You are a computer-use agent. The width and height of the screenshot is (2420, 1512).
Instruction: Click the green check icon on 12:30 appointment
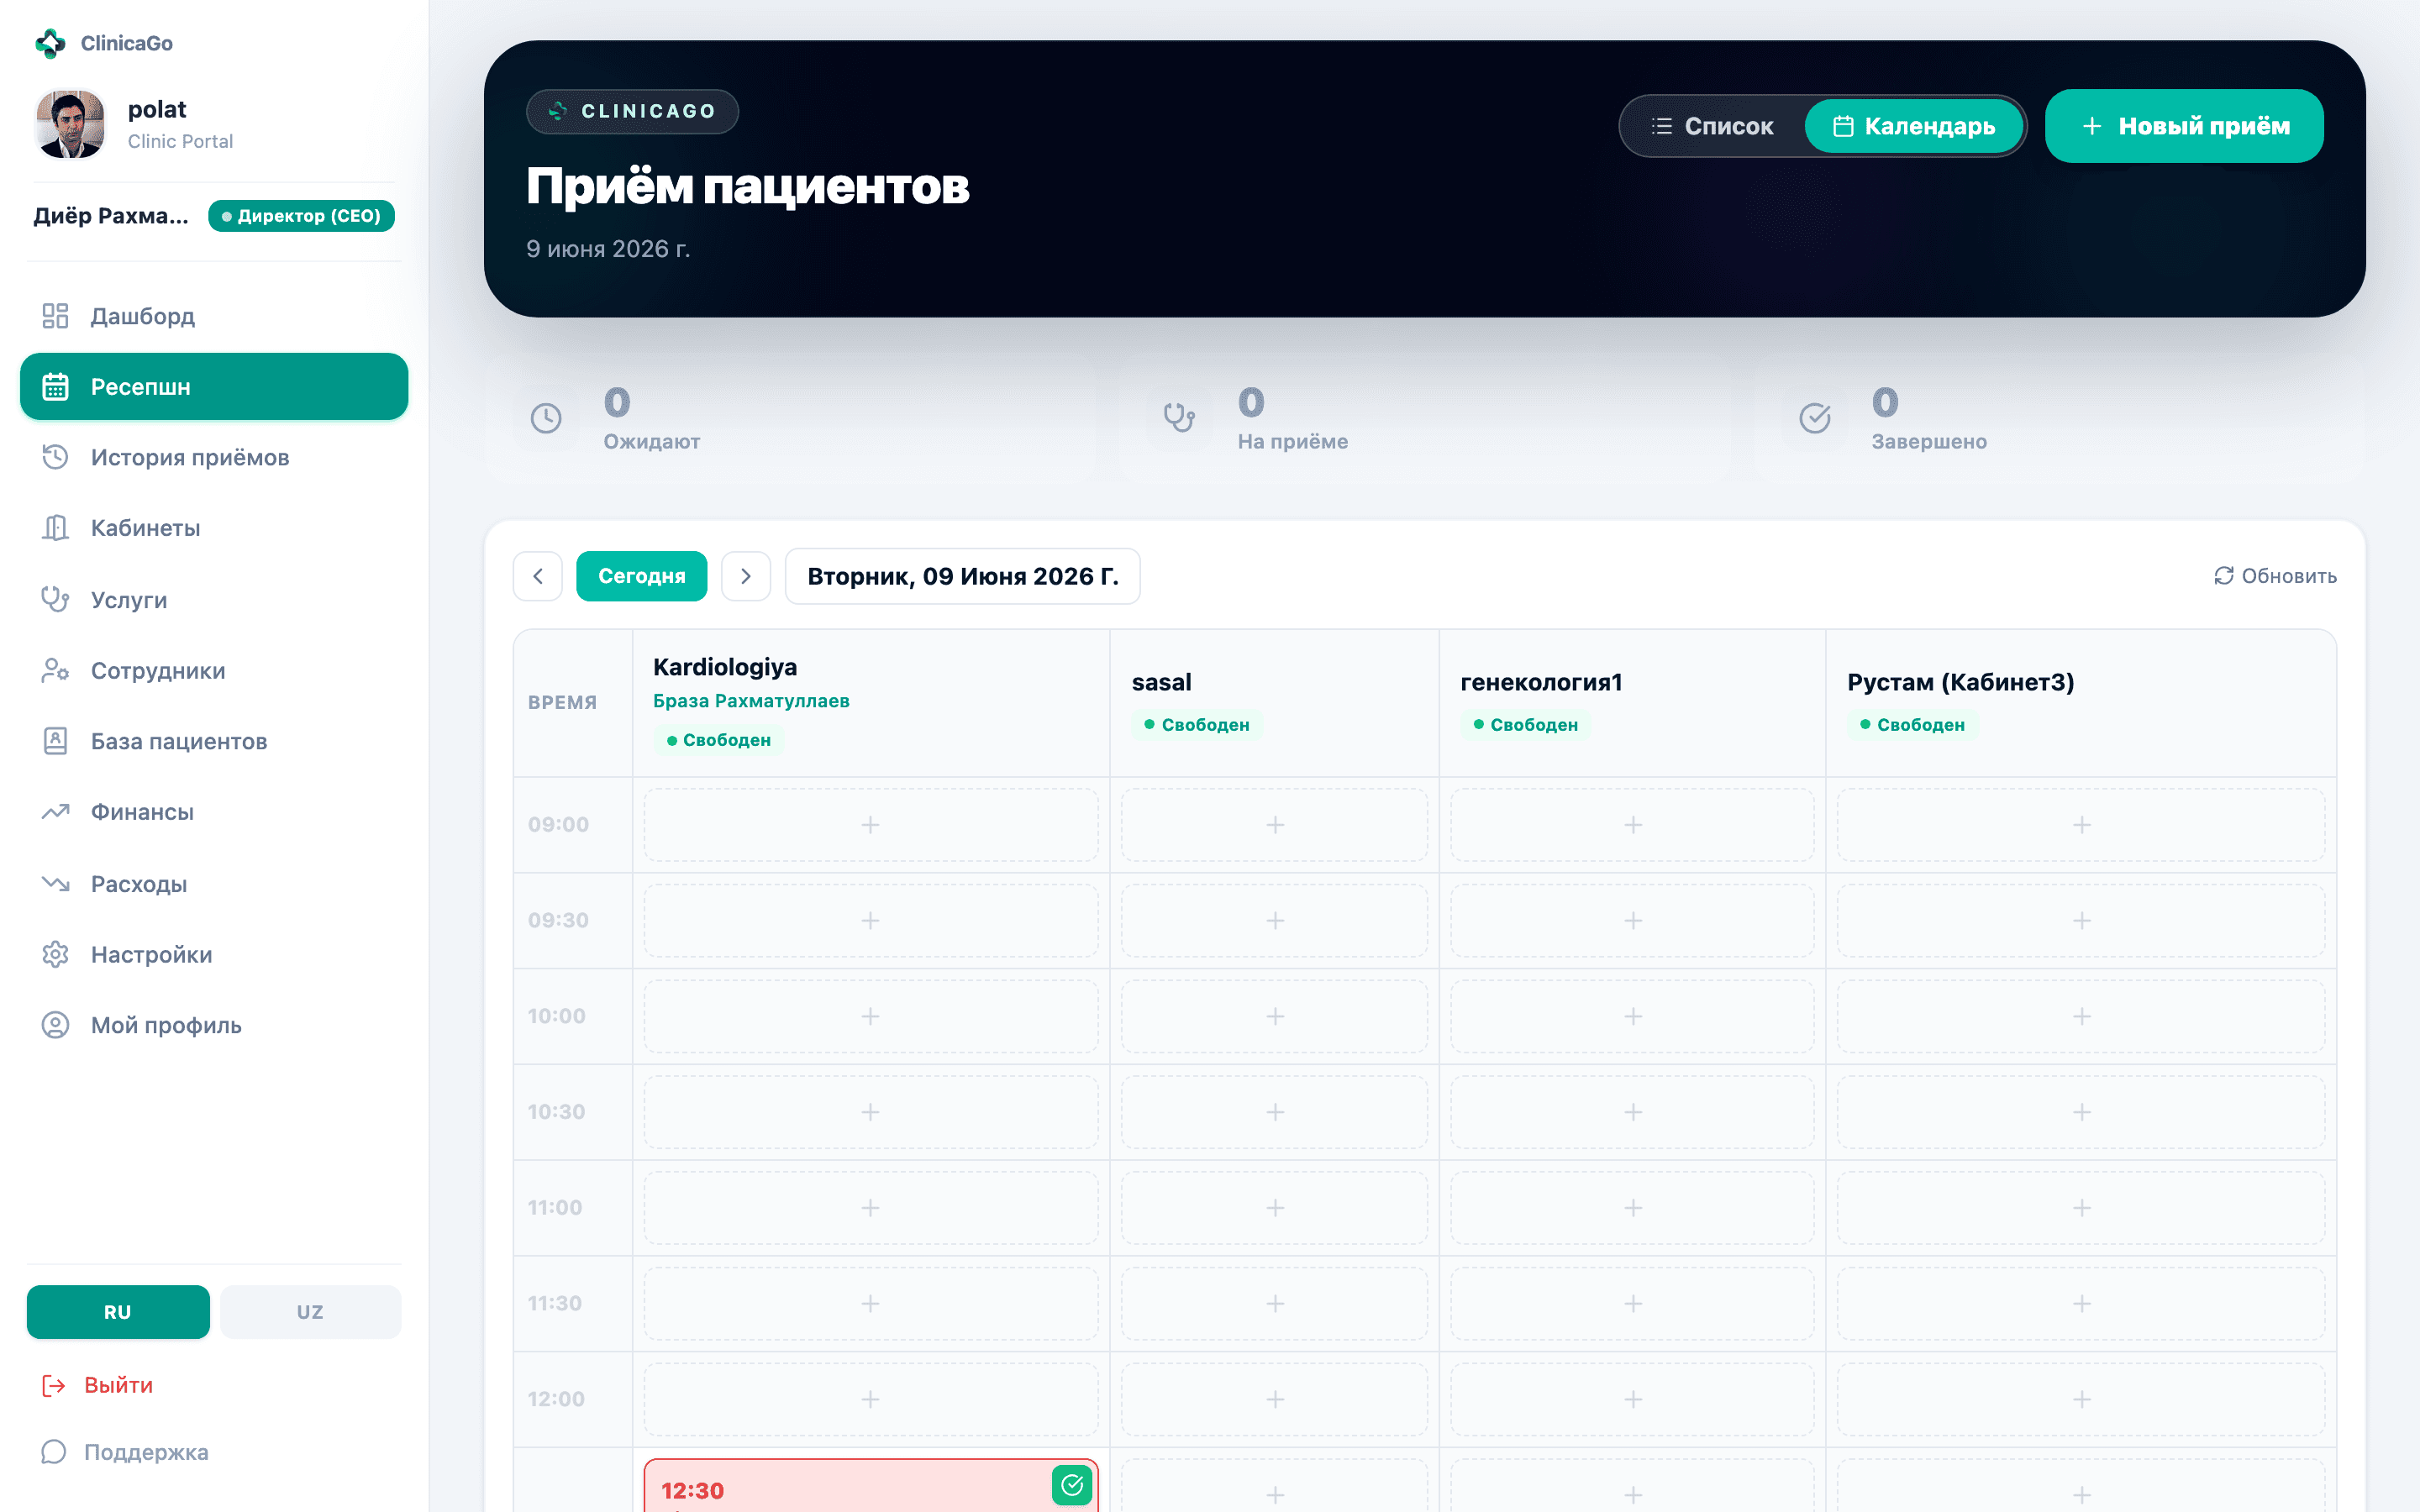tap(1072, 1485)
